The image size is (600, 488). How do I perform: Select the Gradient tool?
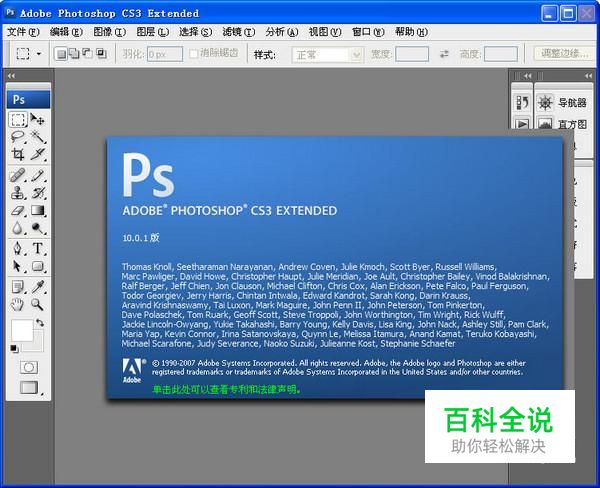pos(38,210)
